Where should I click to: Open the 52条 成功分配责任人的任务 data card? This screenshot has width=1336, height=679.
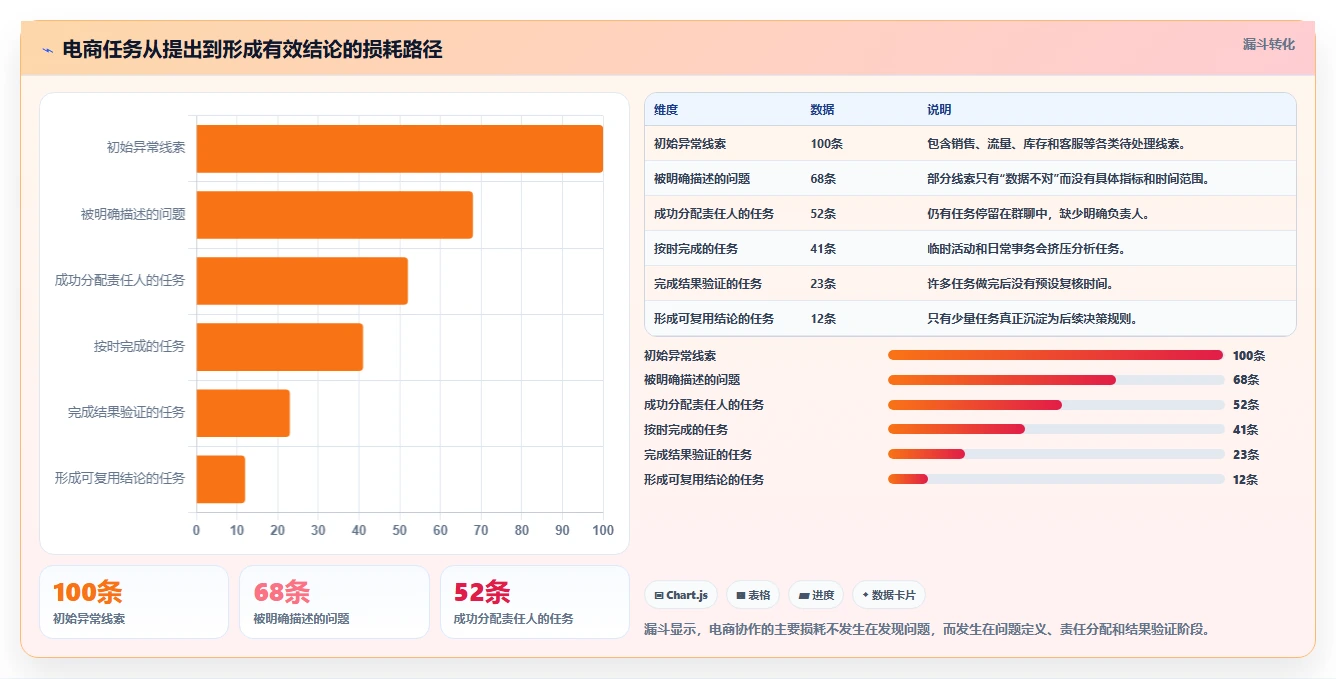[x=535, y=602]
